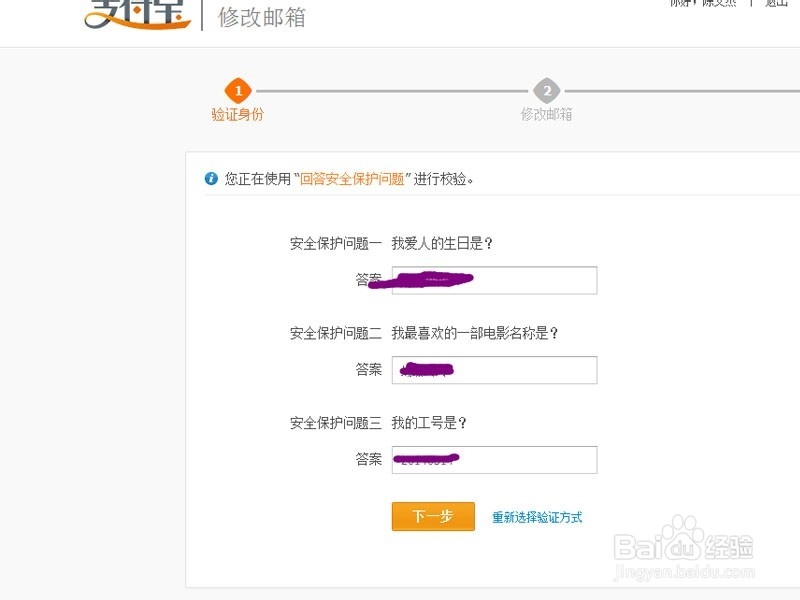Select the 验证身份 step label
This screenshot has width=800, height=600.
pos(238,114)
